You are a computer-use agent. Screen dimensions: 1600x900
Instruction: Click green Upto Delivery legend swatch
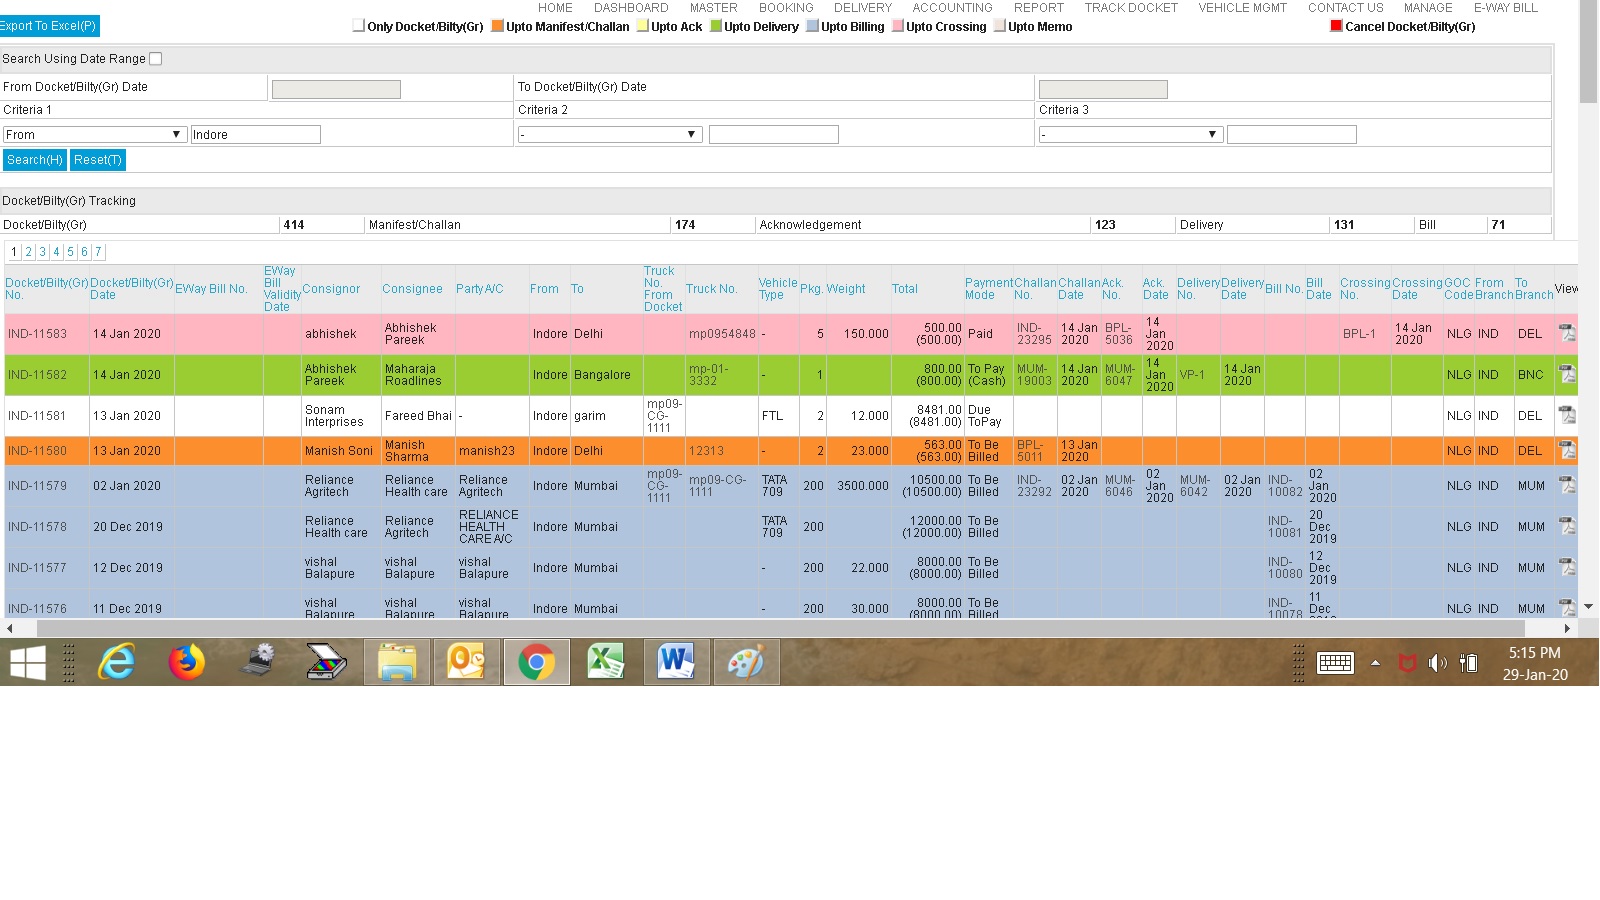[716, 26]
